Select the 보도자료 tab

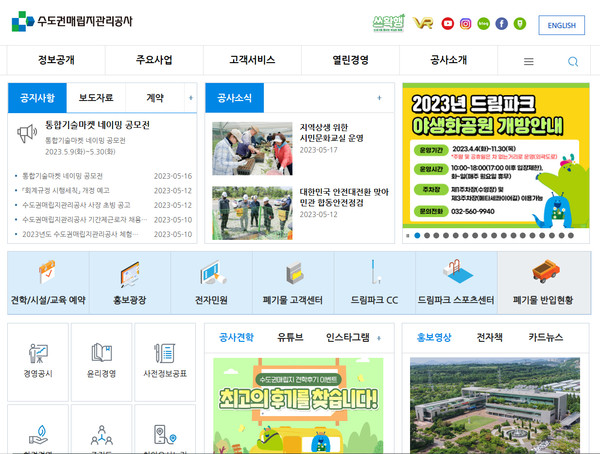[x=96, y=98]
